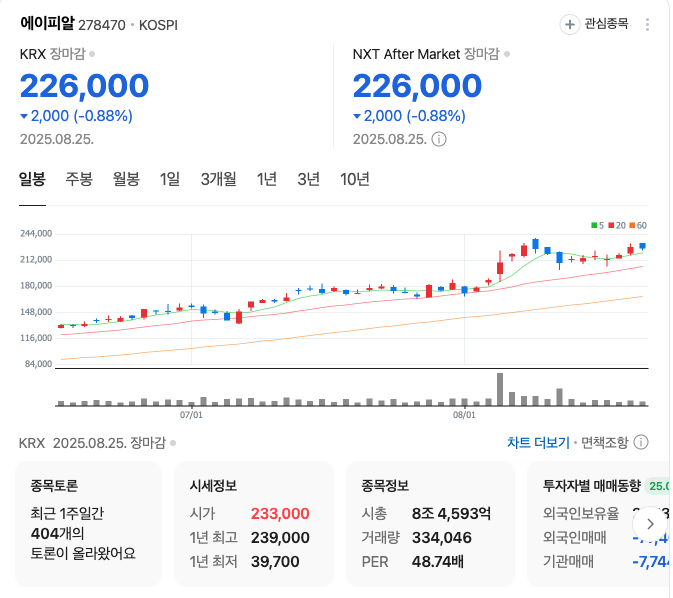Open the 시세정보 card
This screenshot has height=598, width=673.
(254, 524)
